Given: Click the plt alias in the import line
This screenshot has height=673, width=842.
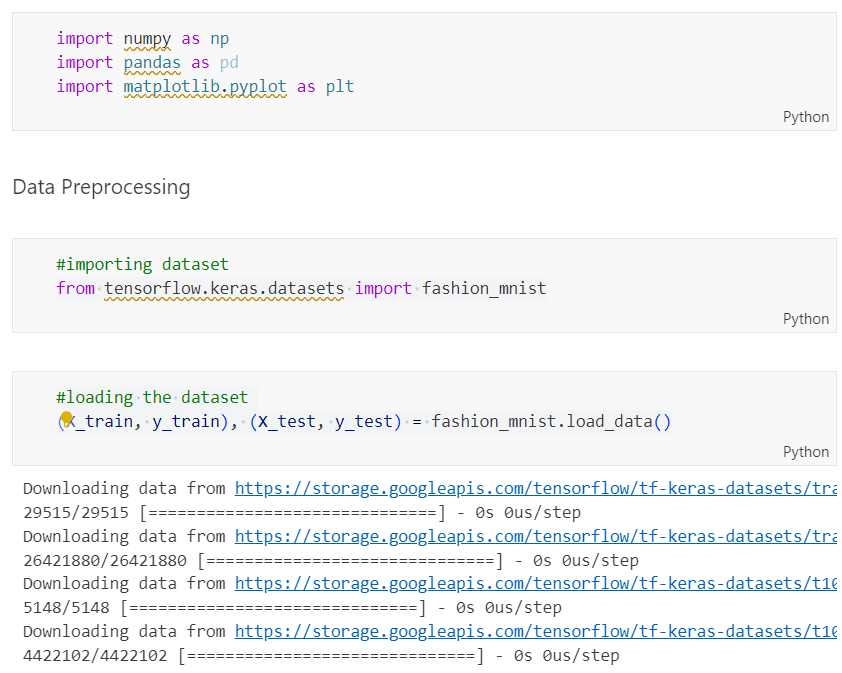Looking at the screenshot, I should pyautogui.click(x=339, y=86).
